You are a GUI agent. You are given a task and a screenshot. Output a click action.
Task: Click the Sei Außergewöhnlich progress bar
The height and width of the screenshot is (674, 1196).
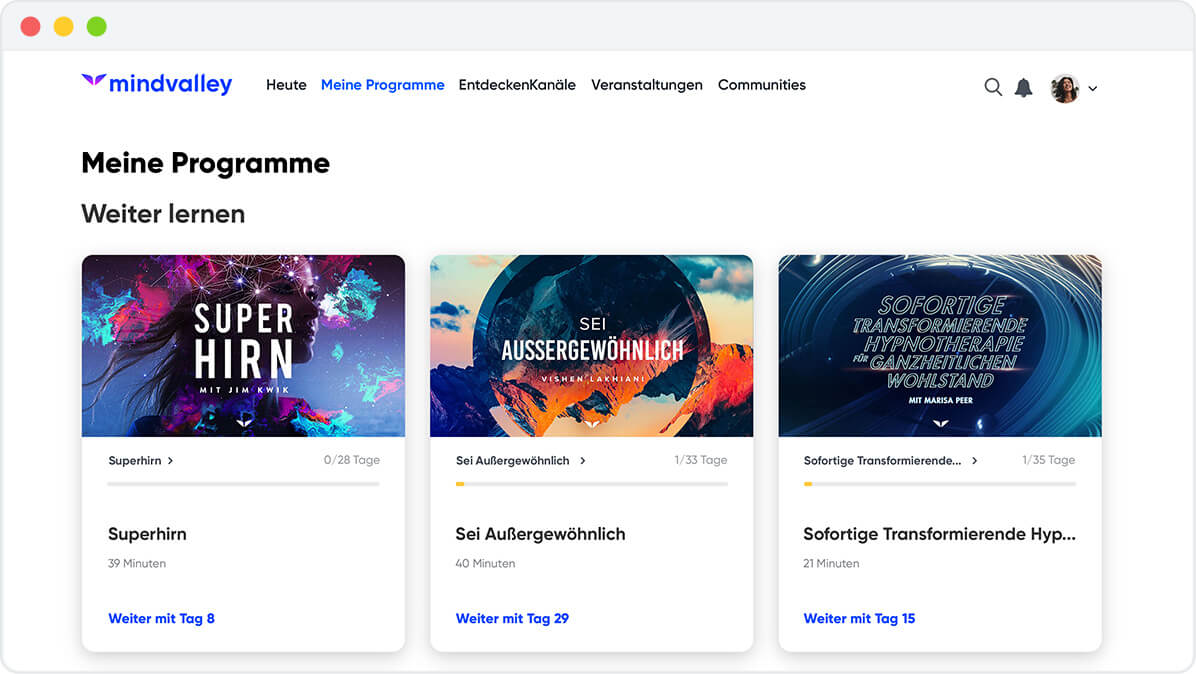591,484
